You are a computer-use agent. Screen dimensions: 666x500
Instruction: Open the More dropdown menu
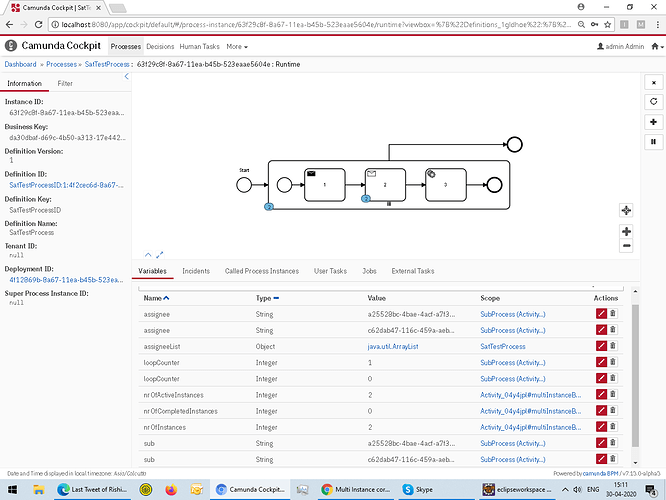[237, 47]
